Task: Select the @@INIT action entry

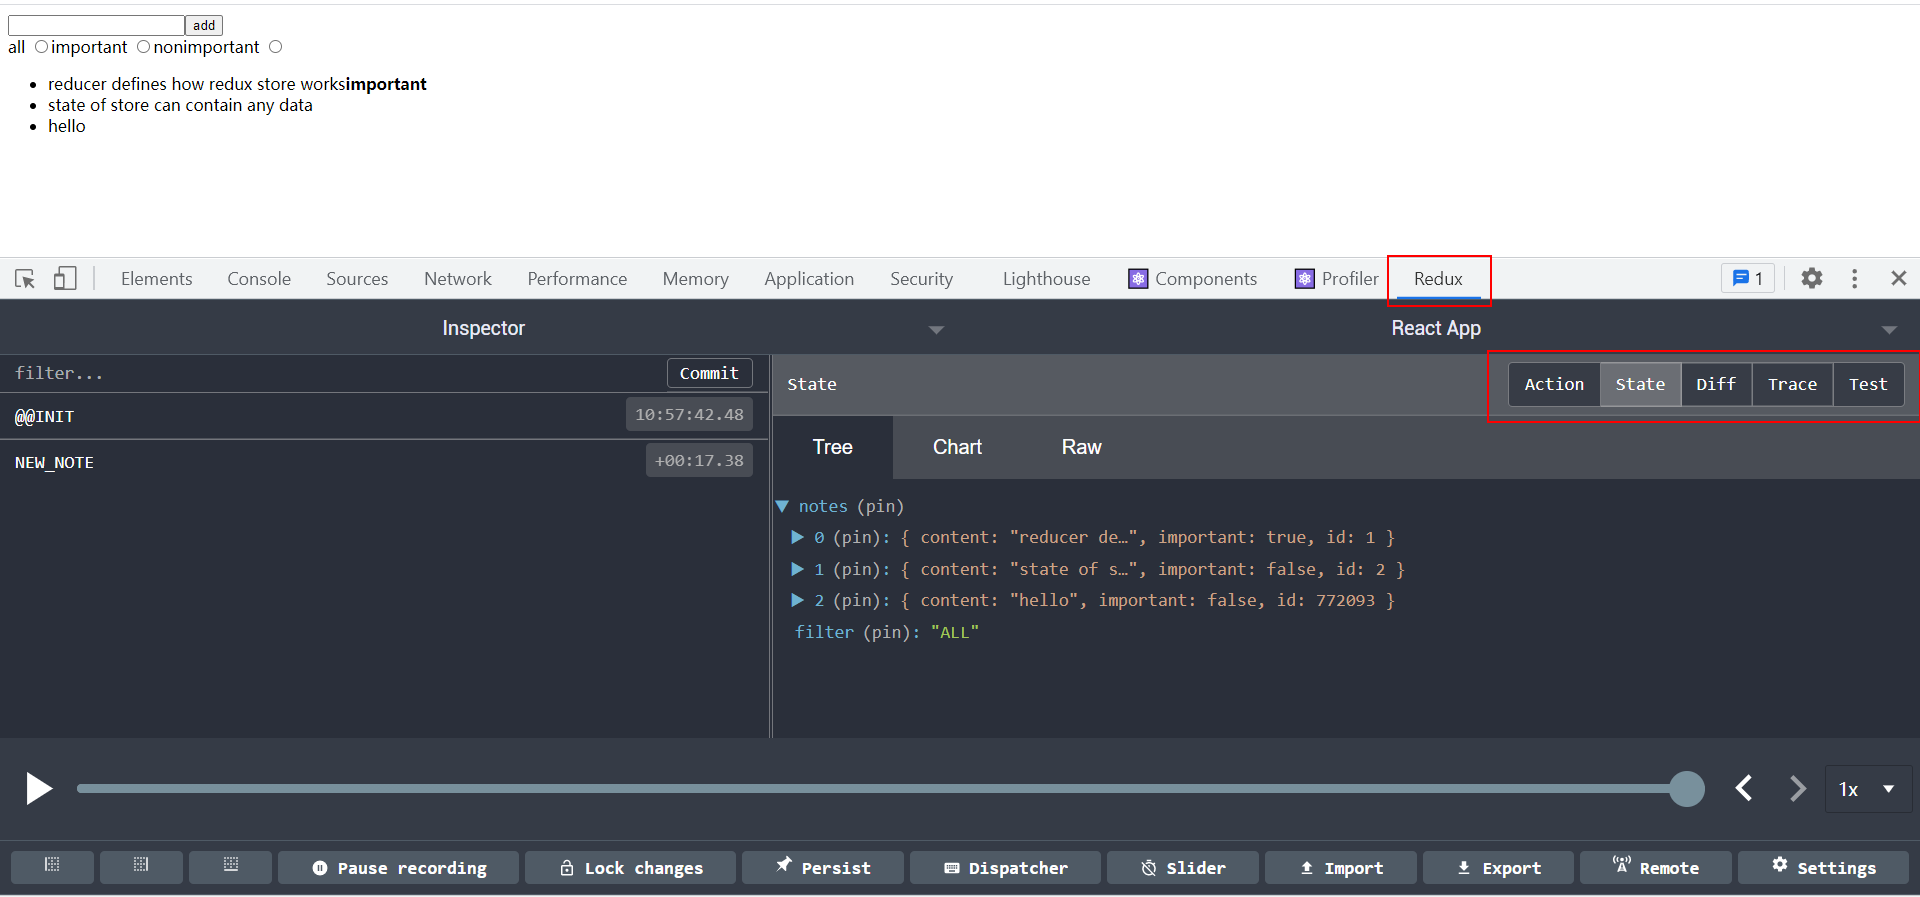Action: point(384,416)
